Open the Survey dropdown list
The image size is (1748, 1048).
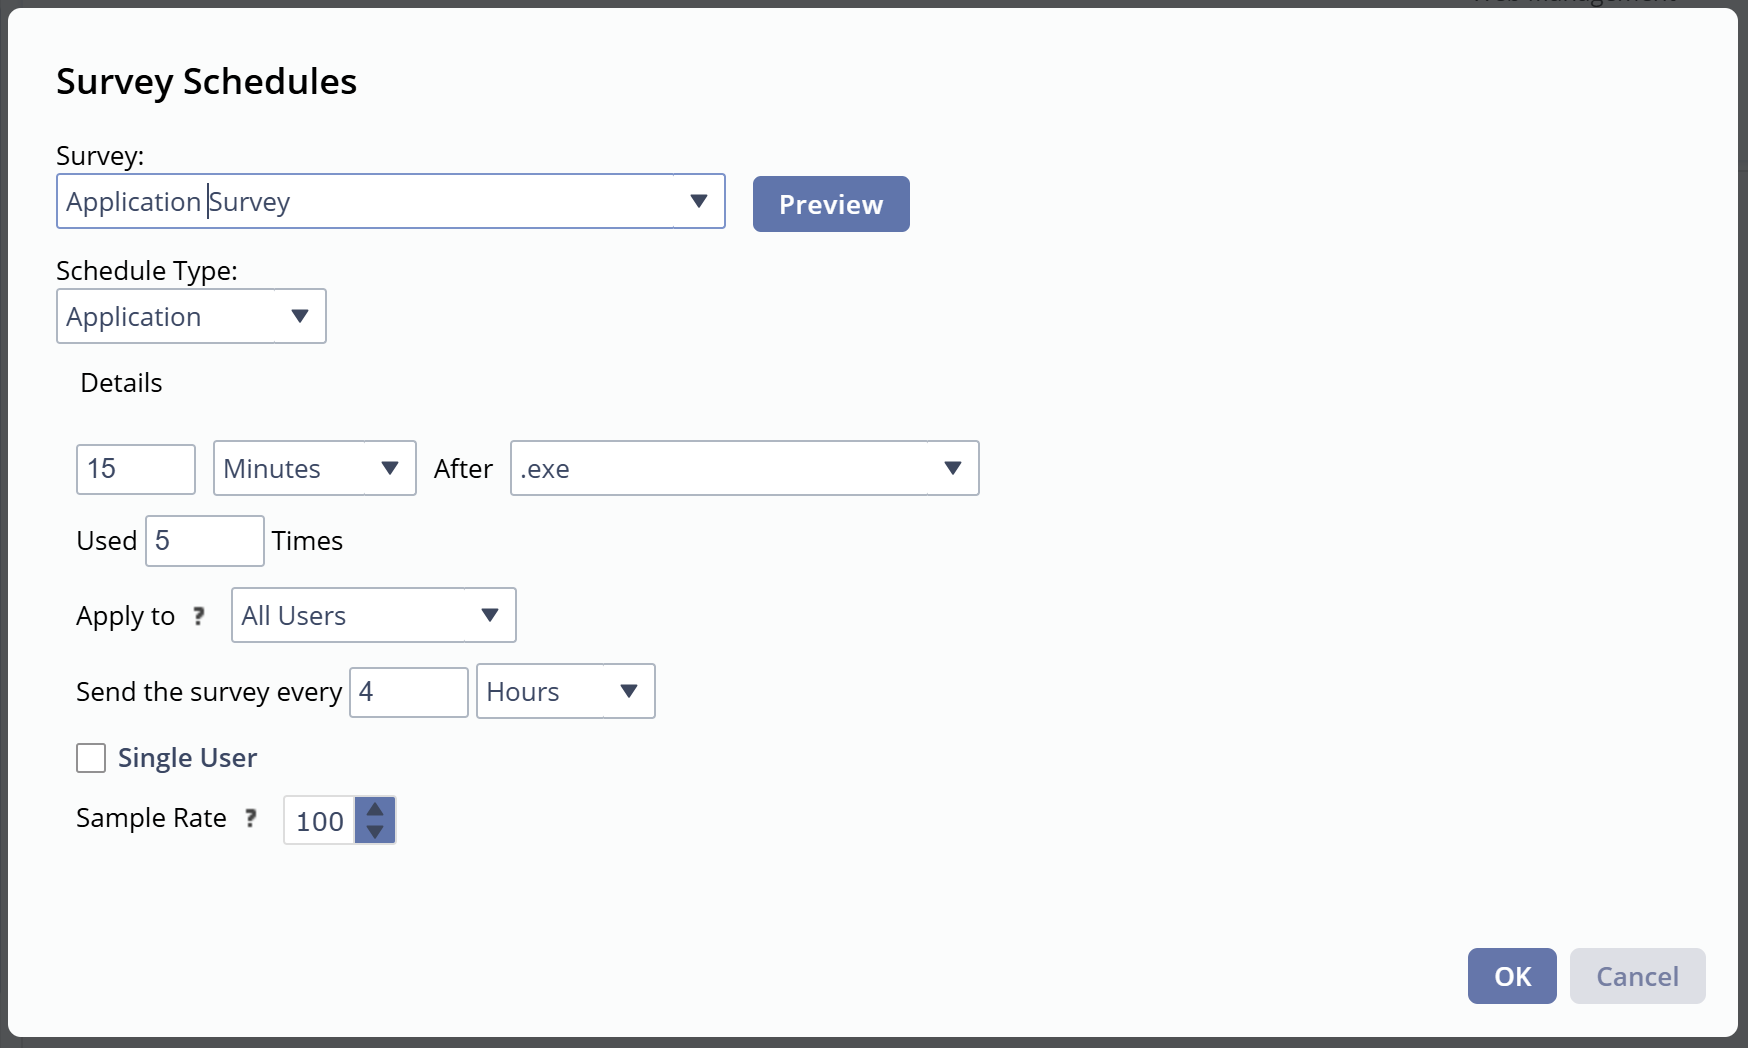coord(699,201)
